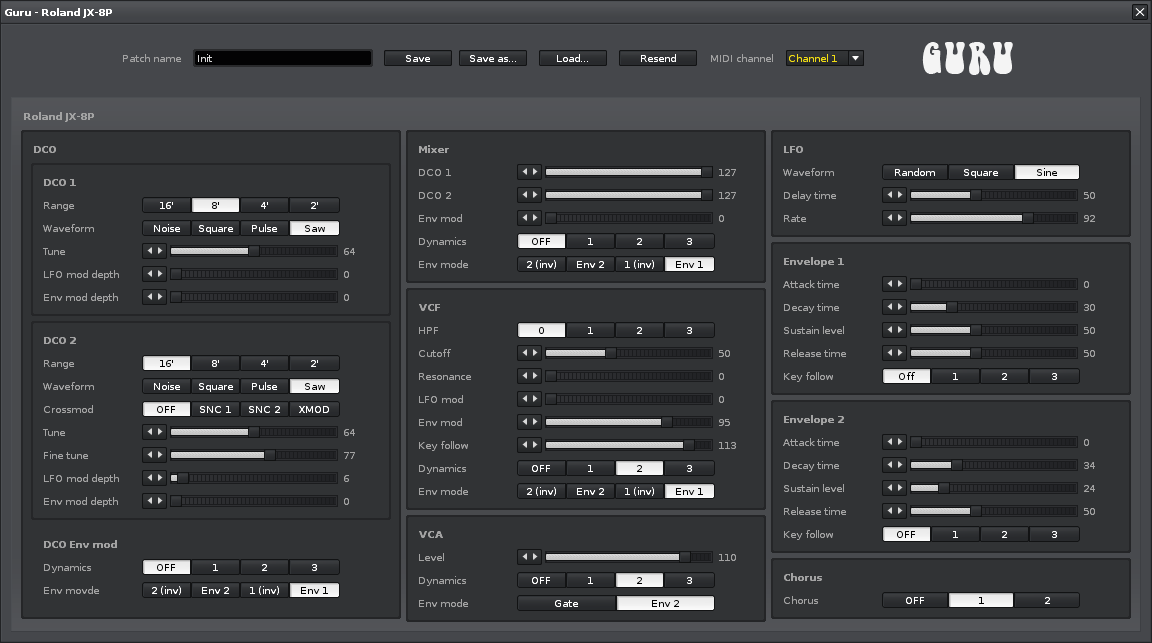The width and height of the screenshot is (1152, 643).
Task: Set Envelope 2 Key follow to 3
Action: tap(1054, 534)
